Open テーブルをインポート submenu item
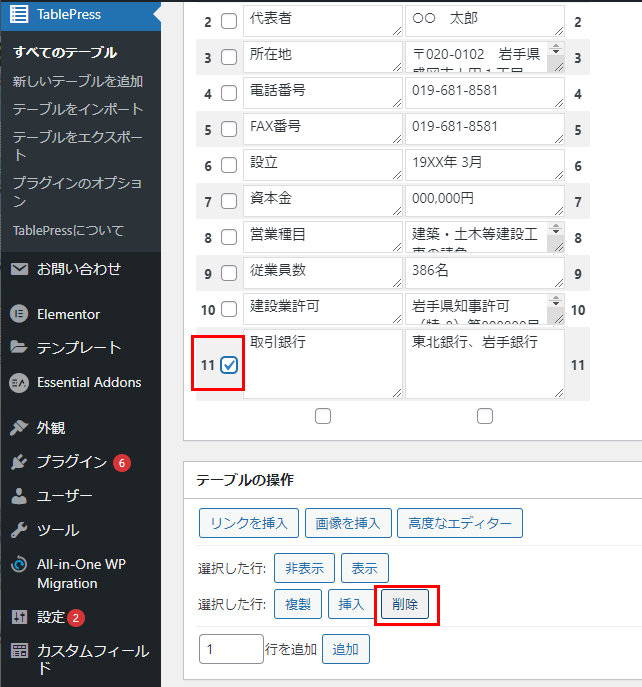This screenshot has height=687, width=642. (78, 109)
